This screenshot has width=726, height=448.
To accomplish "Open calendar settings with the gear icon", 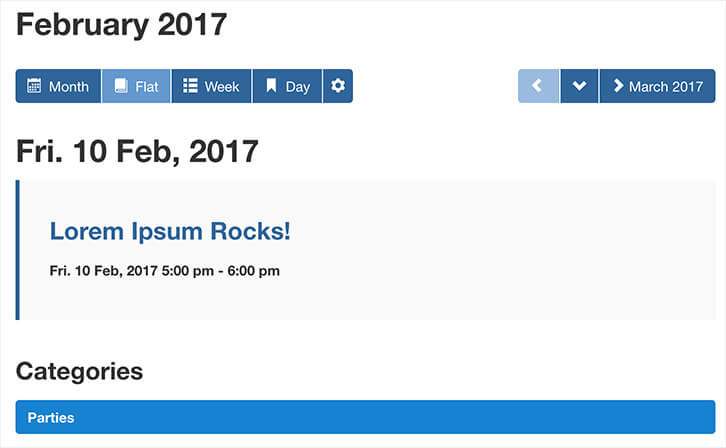I will coord(338,86).
